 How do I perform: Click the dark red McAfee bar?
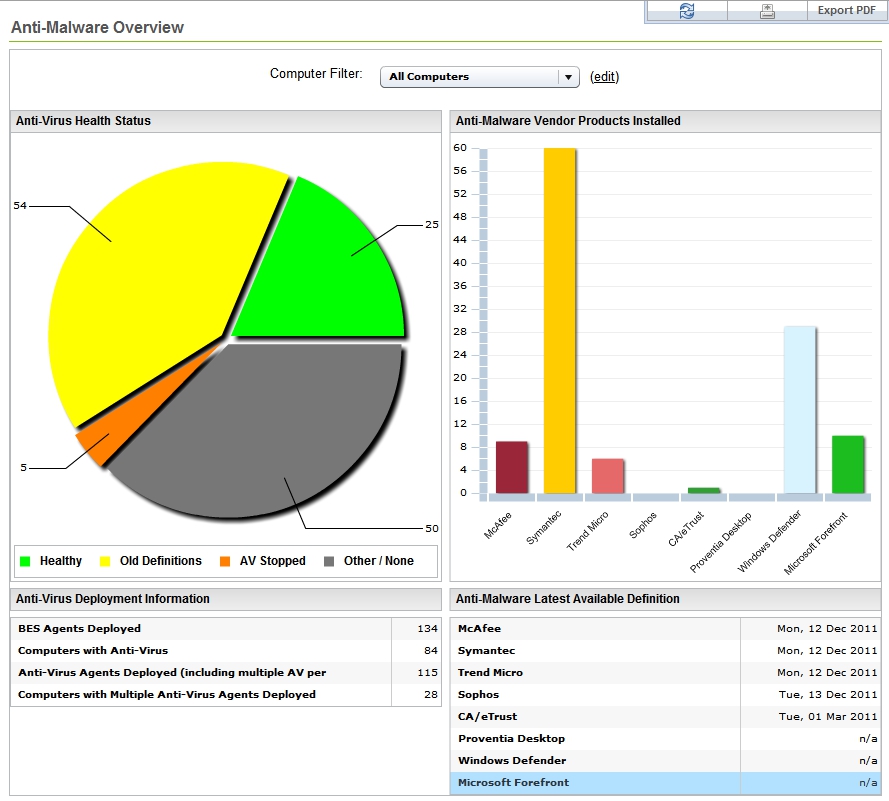tap(511, 467)
